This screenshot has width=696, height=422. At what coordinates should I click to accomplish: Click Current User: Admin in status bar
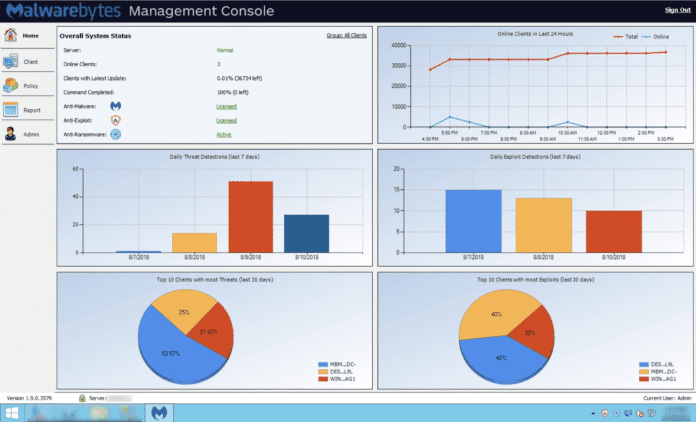[667, 398]
